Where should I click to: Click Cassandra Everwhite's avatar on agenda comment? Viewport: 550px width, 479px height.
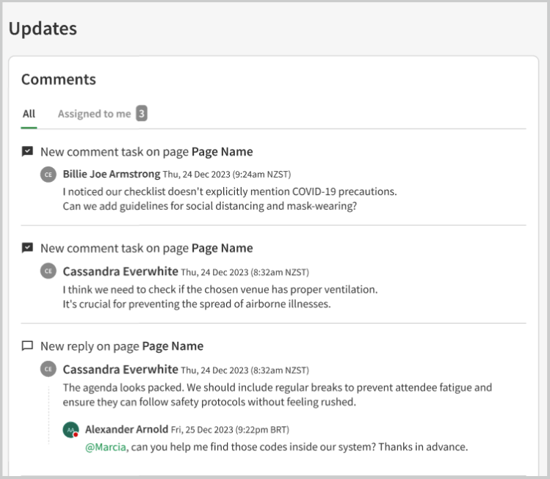[x=48, y=369]
